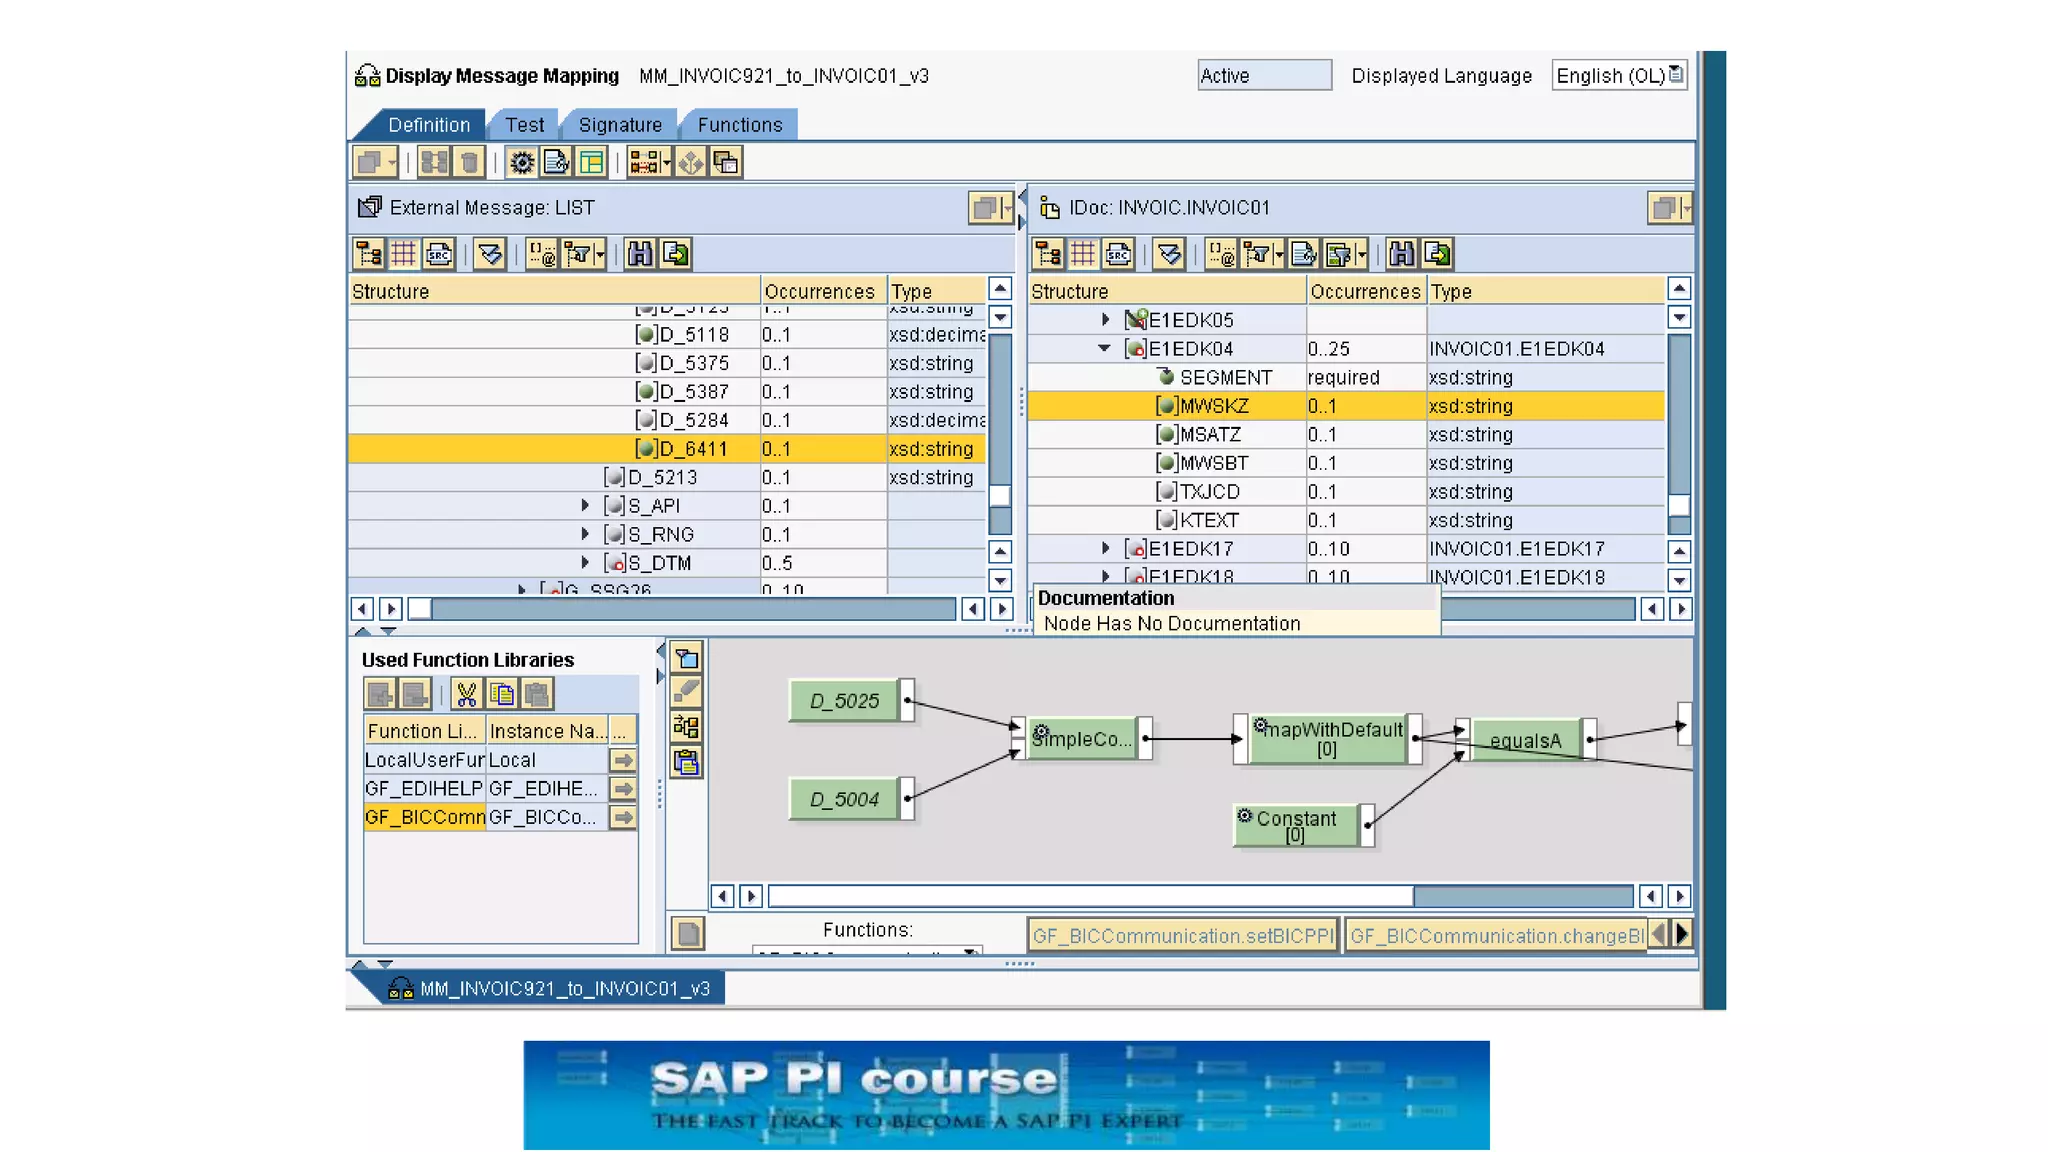
Task: Click the clipboard paste icon beside mapping canvas
Action: [x=686, y=763]
